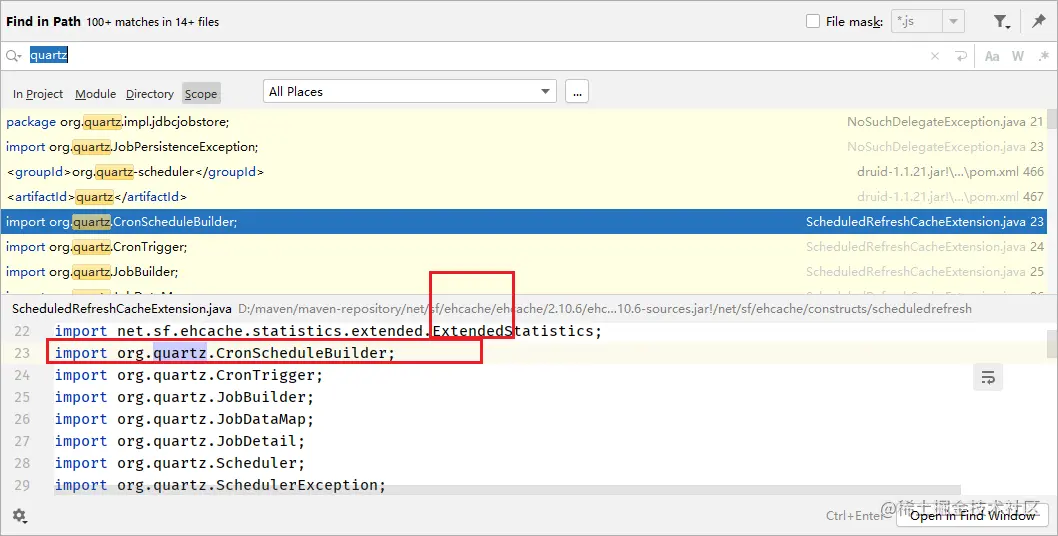Select the groupId org.quartz-scheduler result
The width and height of the screenshot is (1058, 536).
524,172
